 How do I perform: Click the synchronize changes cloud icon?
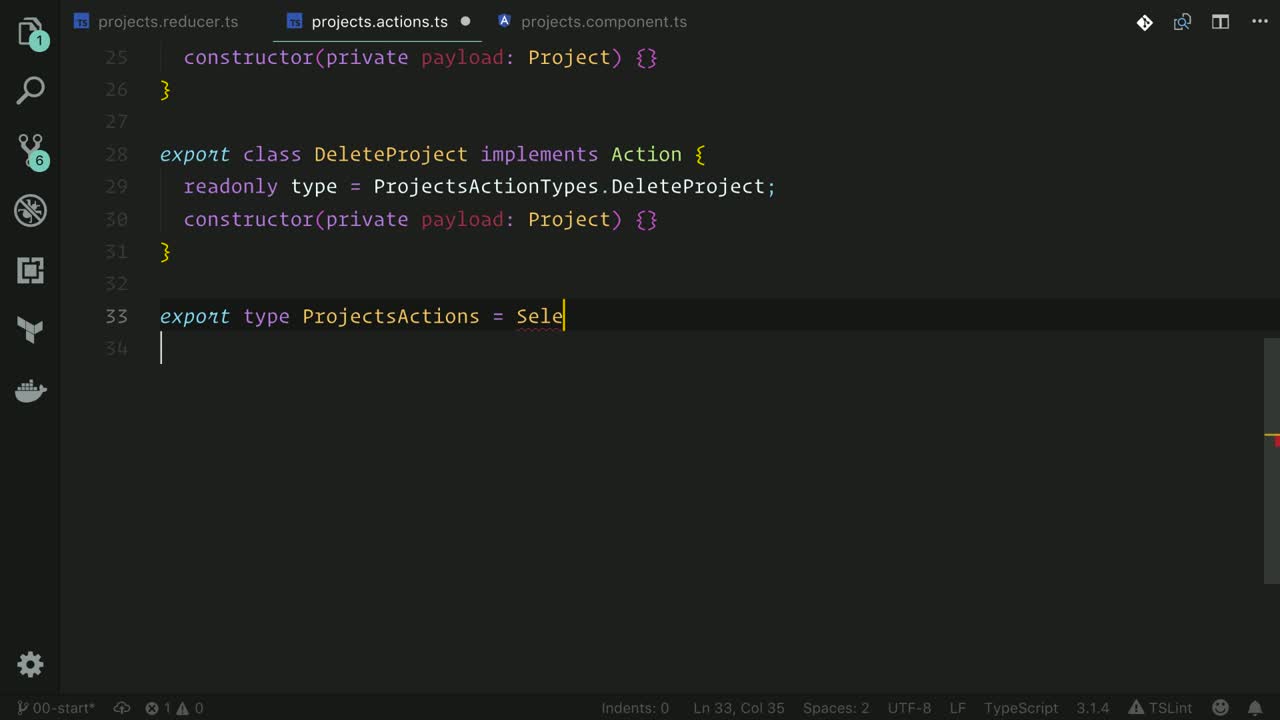[x=122, y=708]
